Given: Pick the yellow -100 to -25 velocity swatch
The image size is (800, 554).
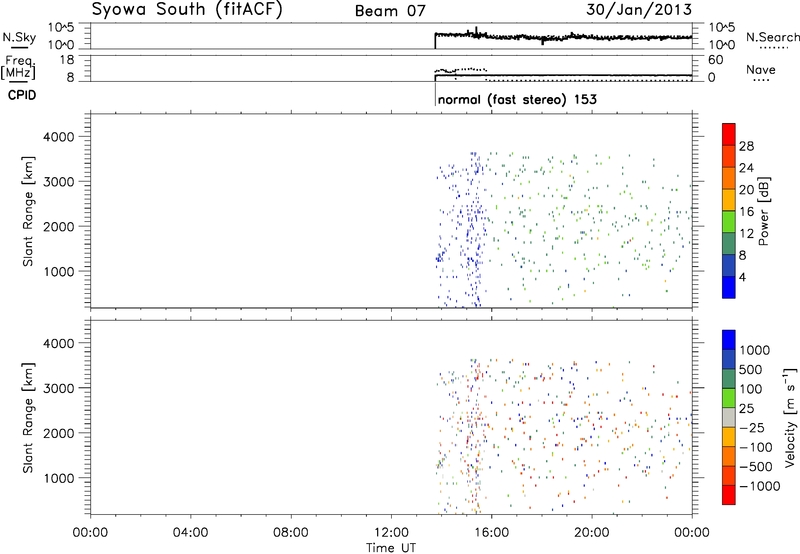Looking at the screenshot, I should [729, 437].
